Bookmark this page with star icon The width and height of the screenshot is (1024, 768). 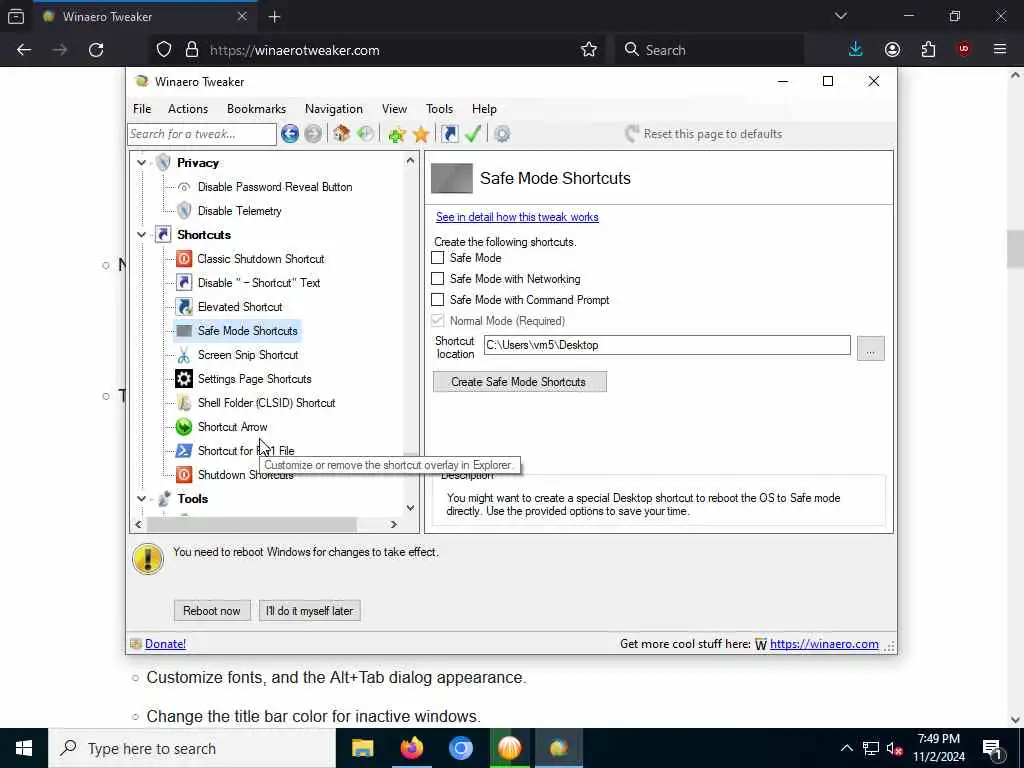tap(589, 50)
